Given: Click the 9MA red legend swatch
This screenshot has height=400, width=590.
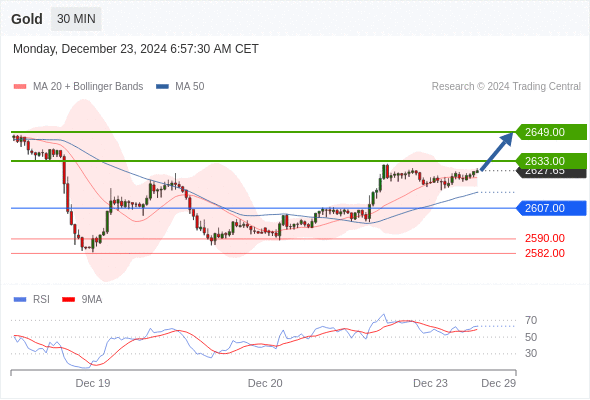Looking at the screenshot, I should 68,300.
